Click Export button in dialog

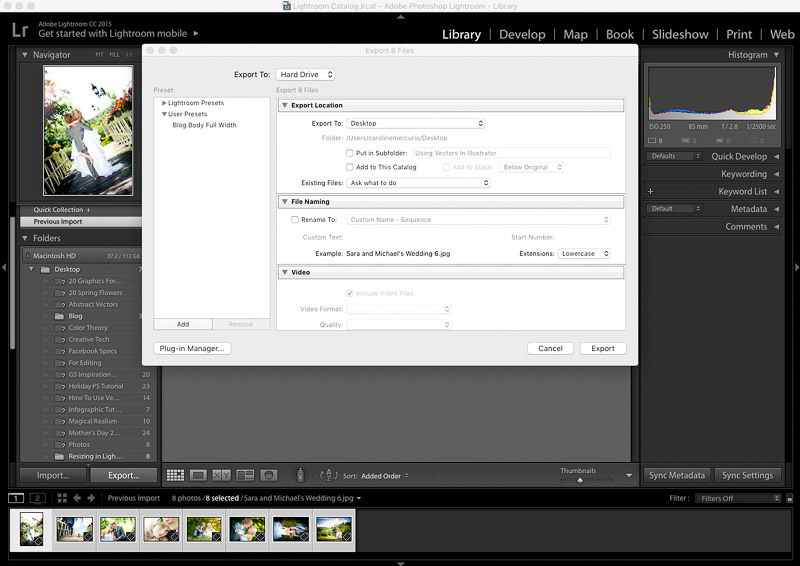pyautogui.click(x=603, y=349)
